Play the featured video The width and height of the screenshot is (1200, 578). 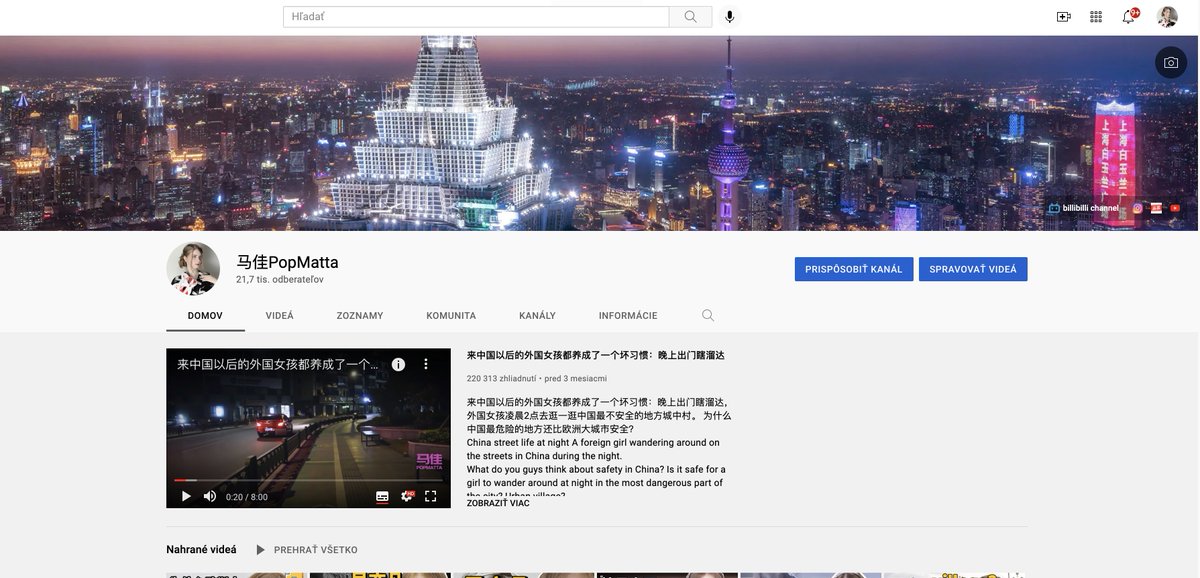coord(186,496)
